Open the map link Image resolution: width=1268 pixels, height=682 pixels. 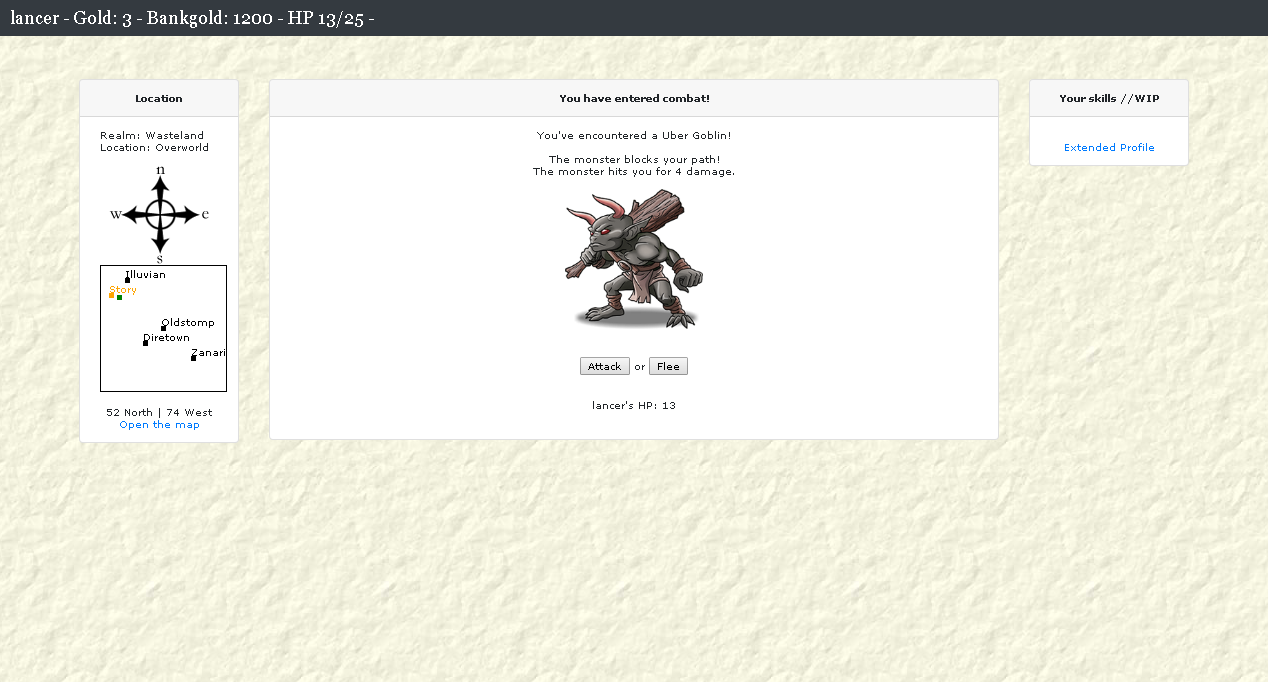pyautogui.click(x=159, y=425)
